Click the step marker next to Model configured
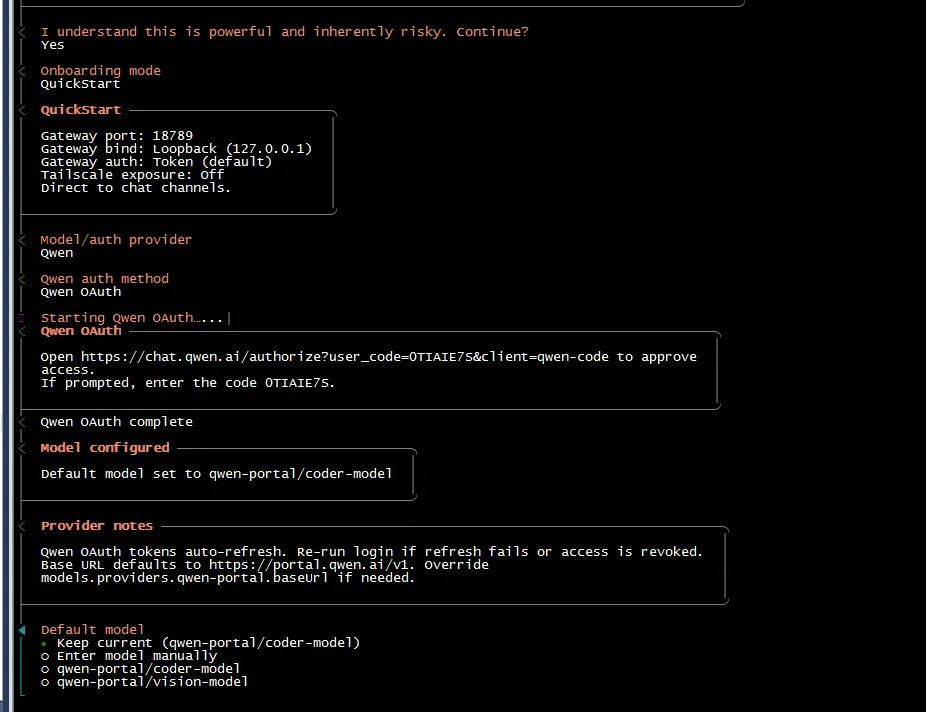 coord(23,448)
